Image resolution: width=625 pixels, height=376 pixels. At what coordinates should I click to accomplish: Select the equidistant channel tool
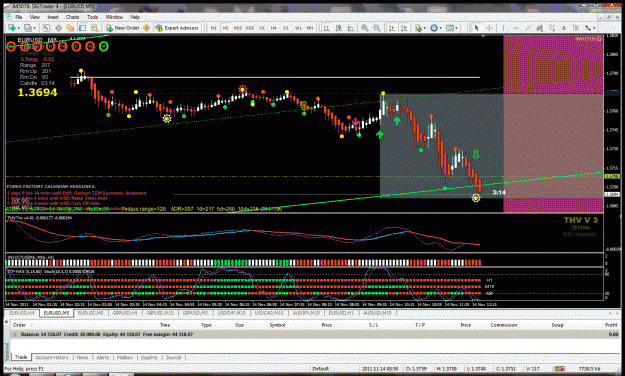pos(539,28)
